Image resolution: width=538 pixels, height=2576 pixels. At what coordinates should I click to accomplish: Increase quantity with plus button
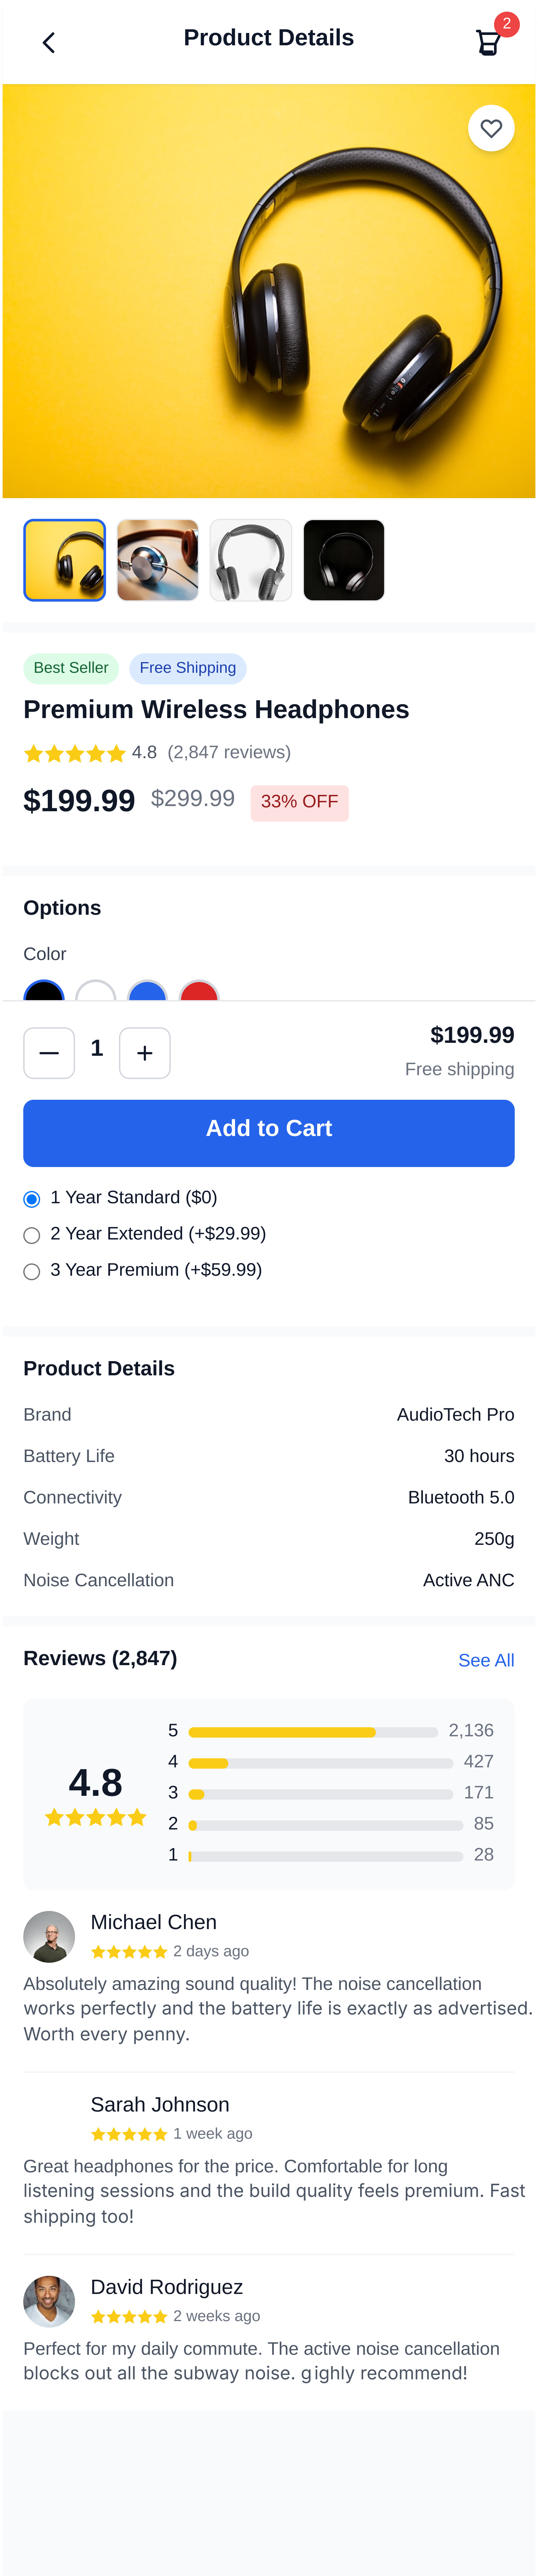click(x=145, y=1053)
